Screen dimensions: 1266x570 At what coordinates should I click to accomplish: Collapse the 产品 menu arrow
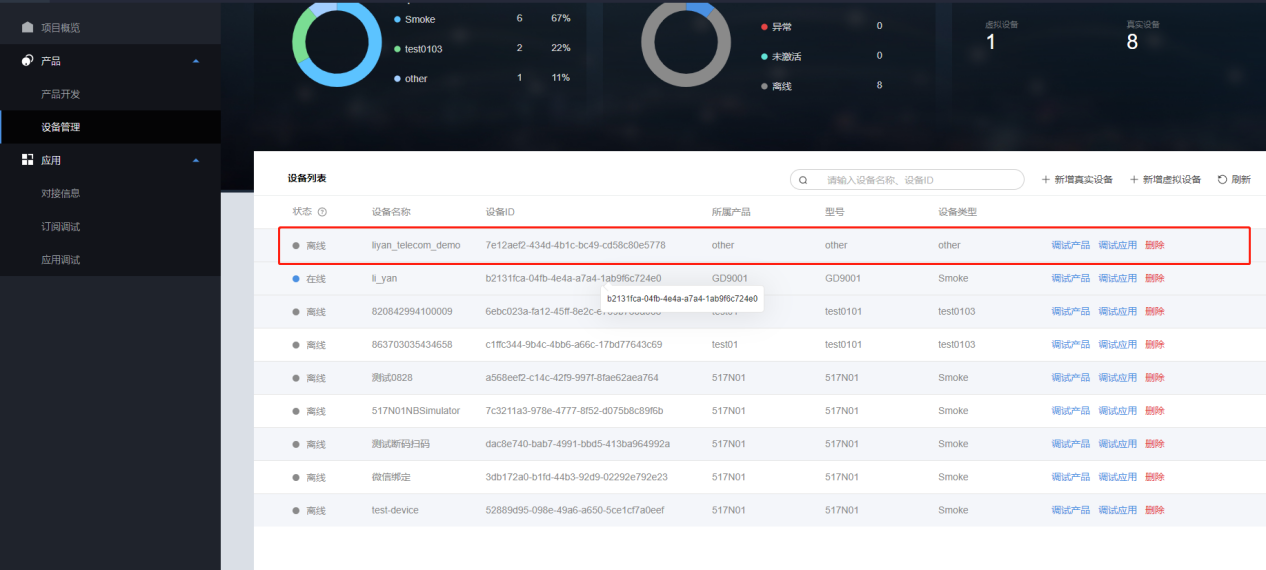coord(196,61)
